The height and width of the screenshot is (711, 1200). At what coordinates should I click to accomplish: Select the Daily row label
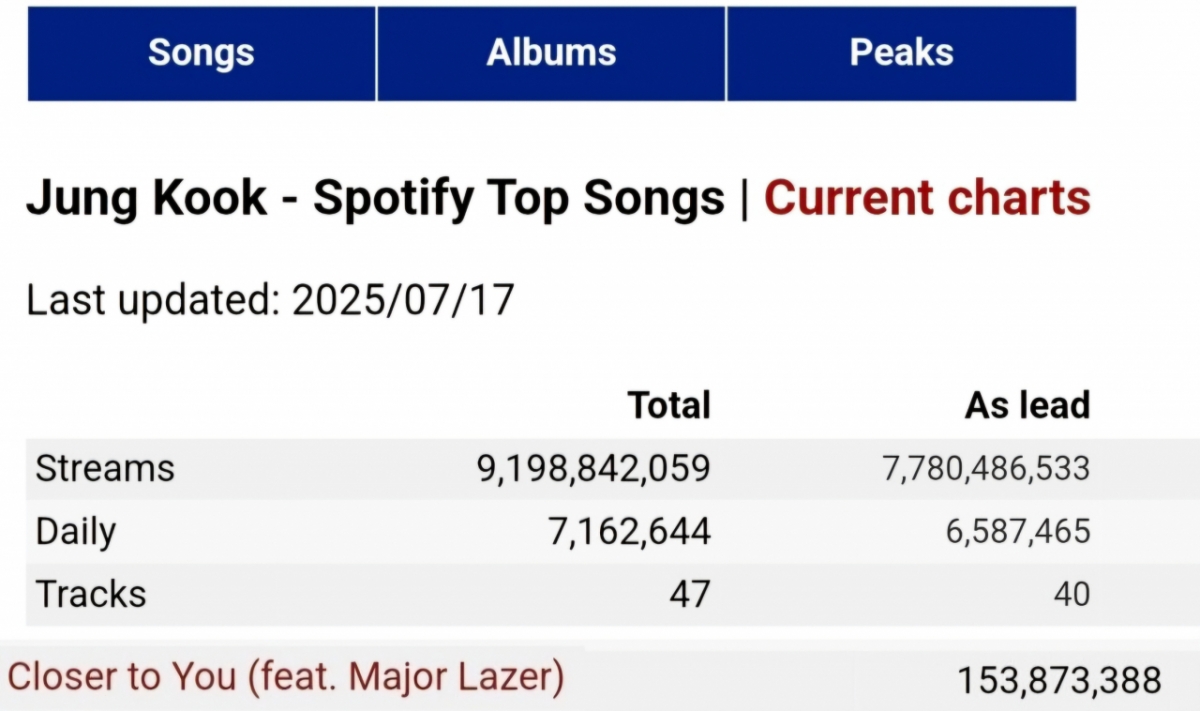coord(75,532)
